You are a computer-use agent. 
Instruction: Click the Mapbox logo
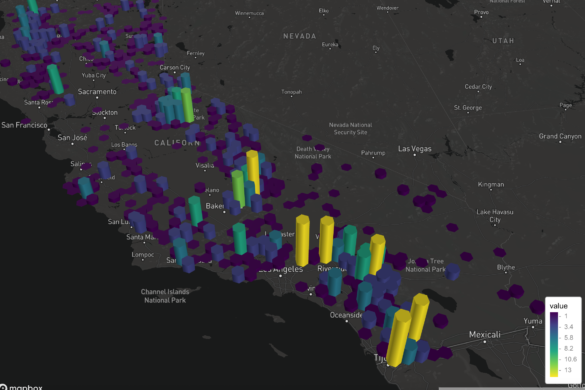21,387
